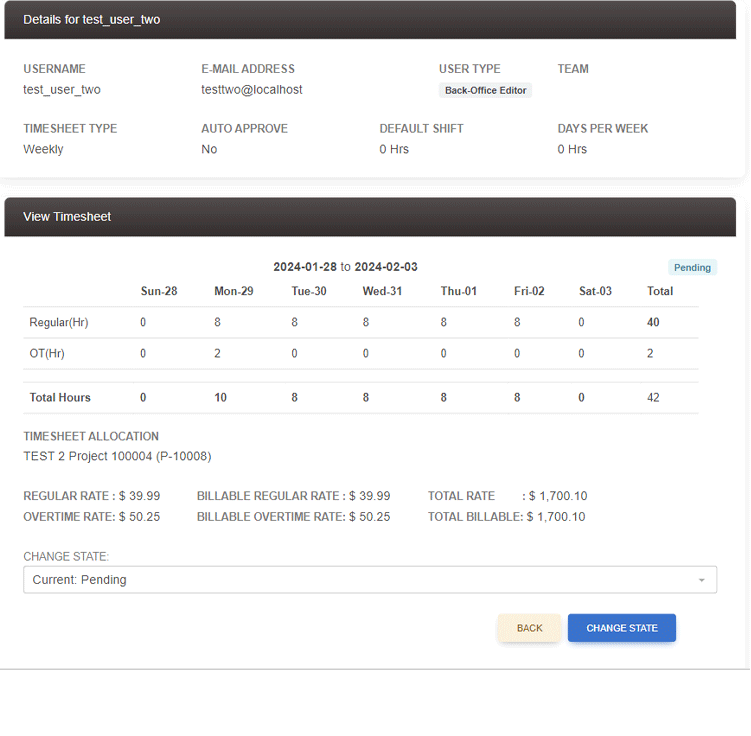
Task: Click the Fri-02 column header
Action: pyautogui.click(x=529, y=291)
